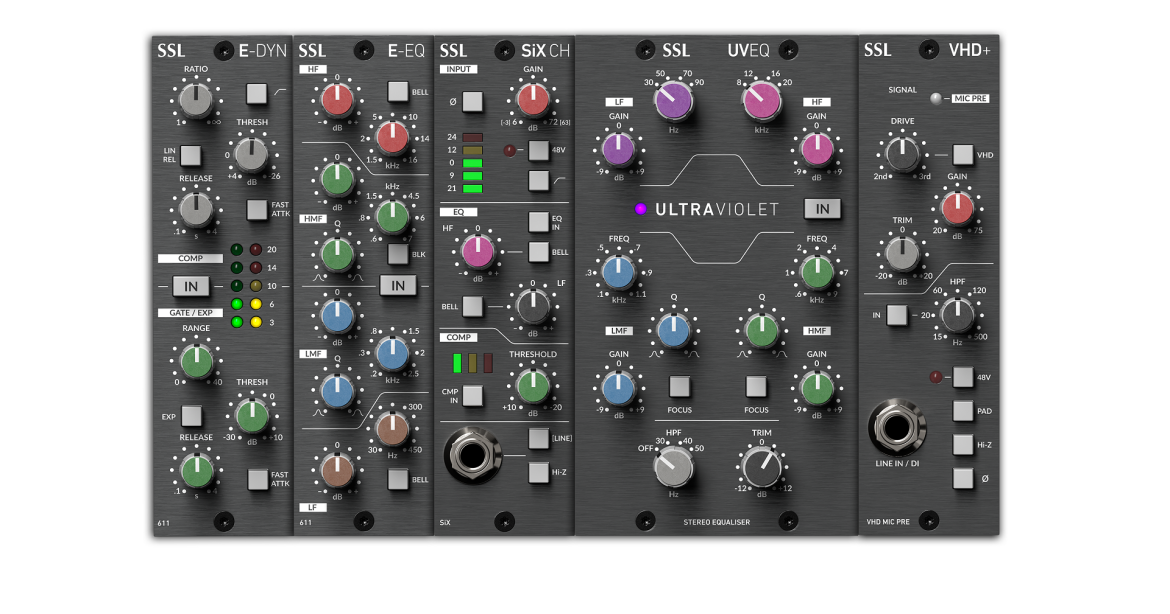Click the blue LMF FREQ knob on UVEQ
This screenshot has height=614, width=1170.
[618, 272]
